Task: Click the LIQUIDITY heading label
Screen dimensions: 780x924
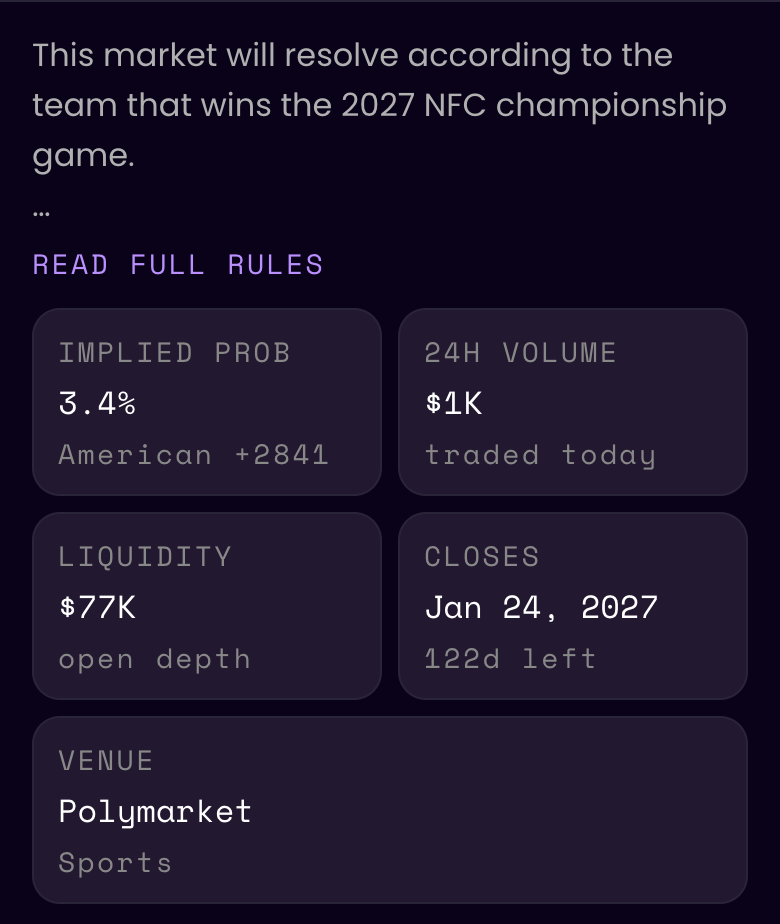Action: 145,557
